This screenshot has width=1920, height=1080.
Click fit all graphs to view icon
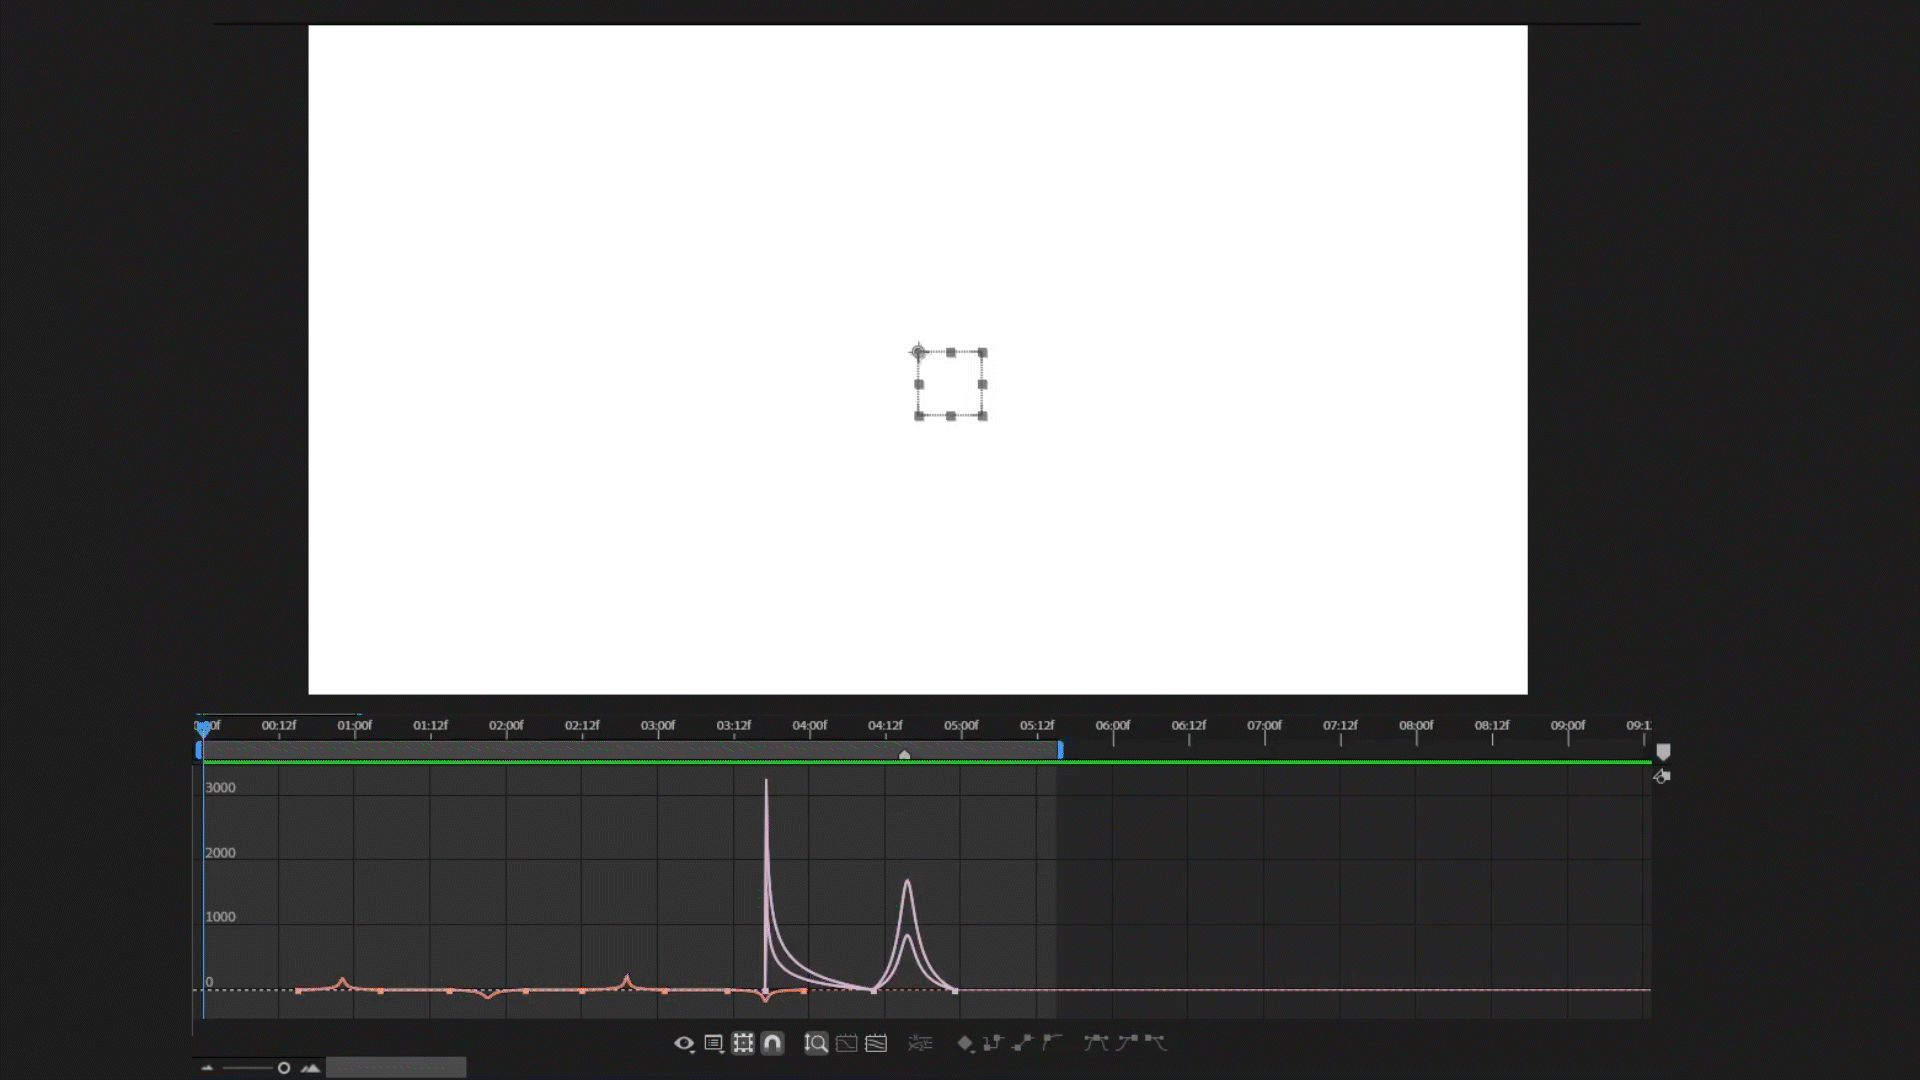(x=876, y=1043)
